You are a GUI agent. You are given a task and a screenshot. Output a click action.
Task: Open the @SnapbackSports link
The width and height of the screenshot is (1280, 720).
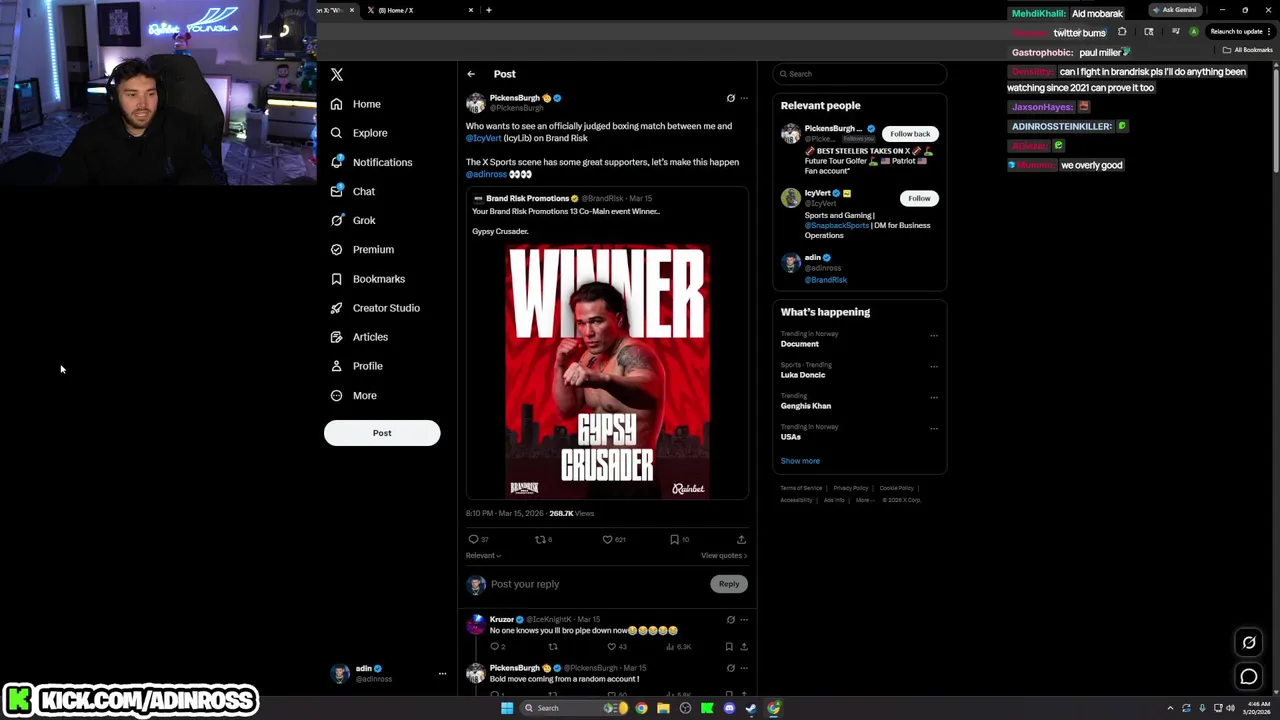[836, 225]
